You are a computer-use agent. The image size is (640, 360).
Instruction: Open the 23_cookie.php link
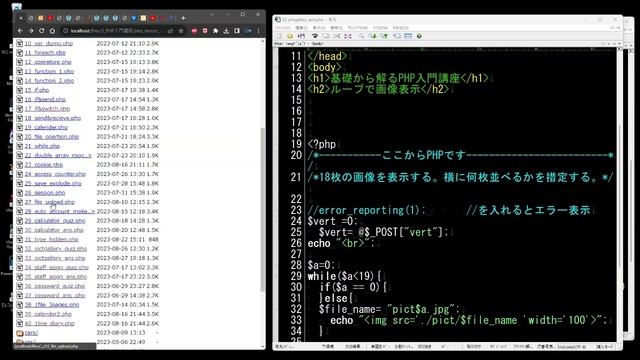[x=44, y=164]
